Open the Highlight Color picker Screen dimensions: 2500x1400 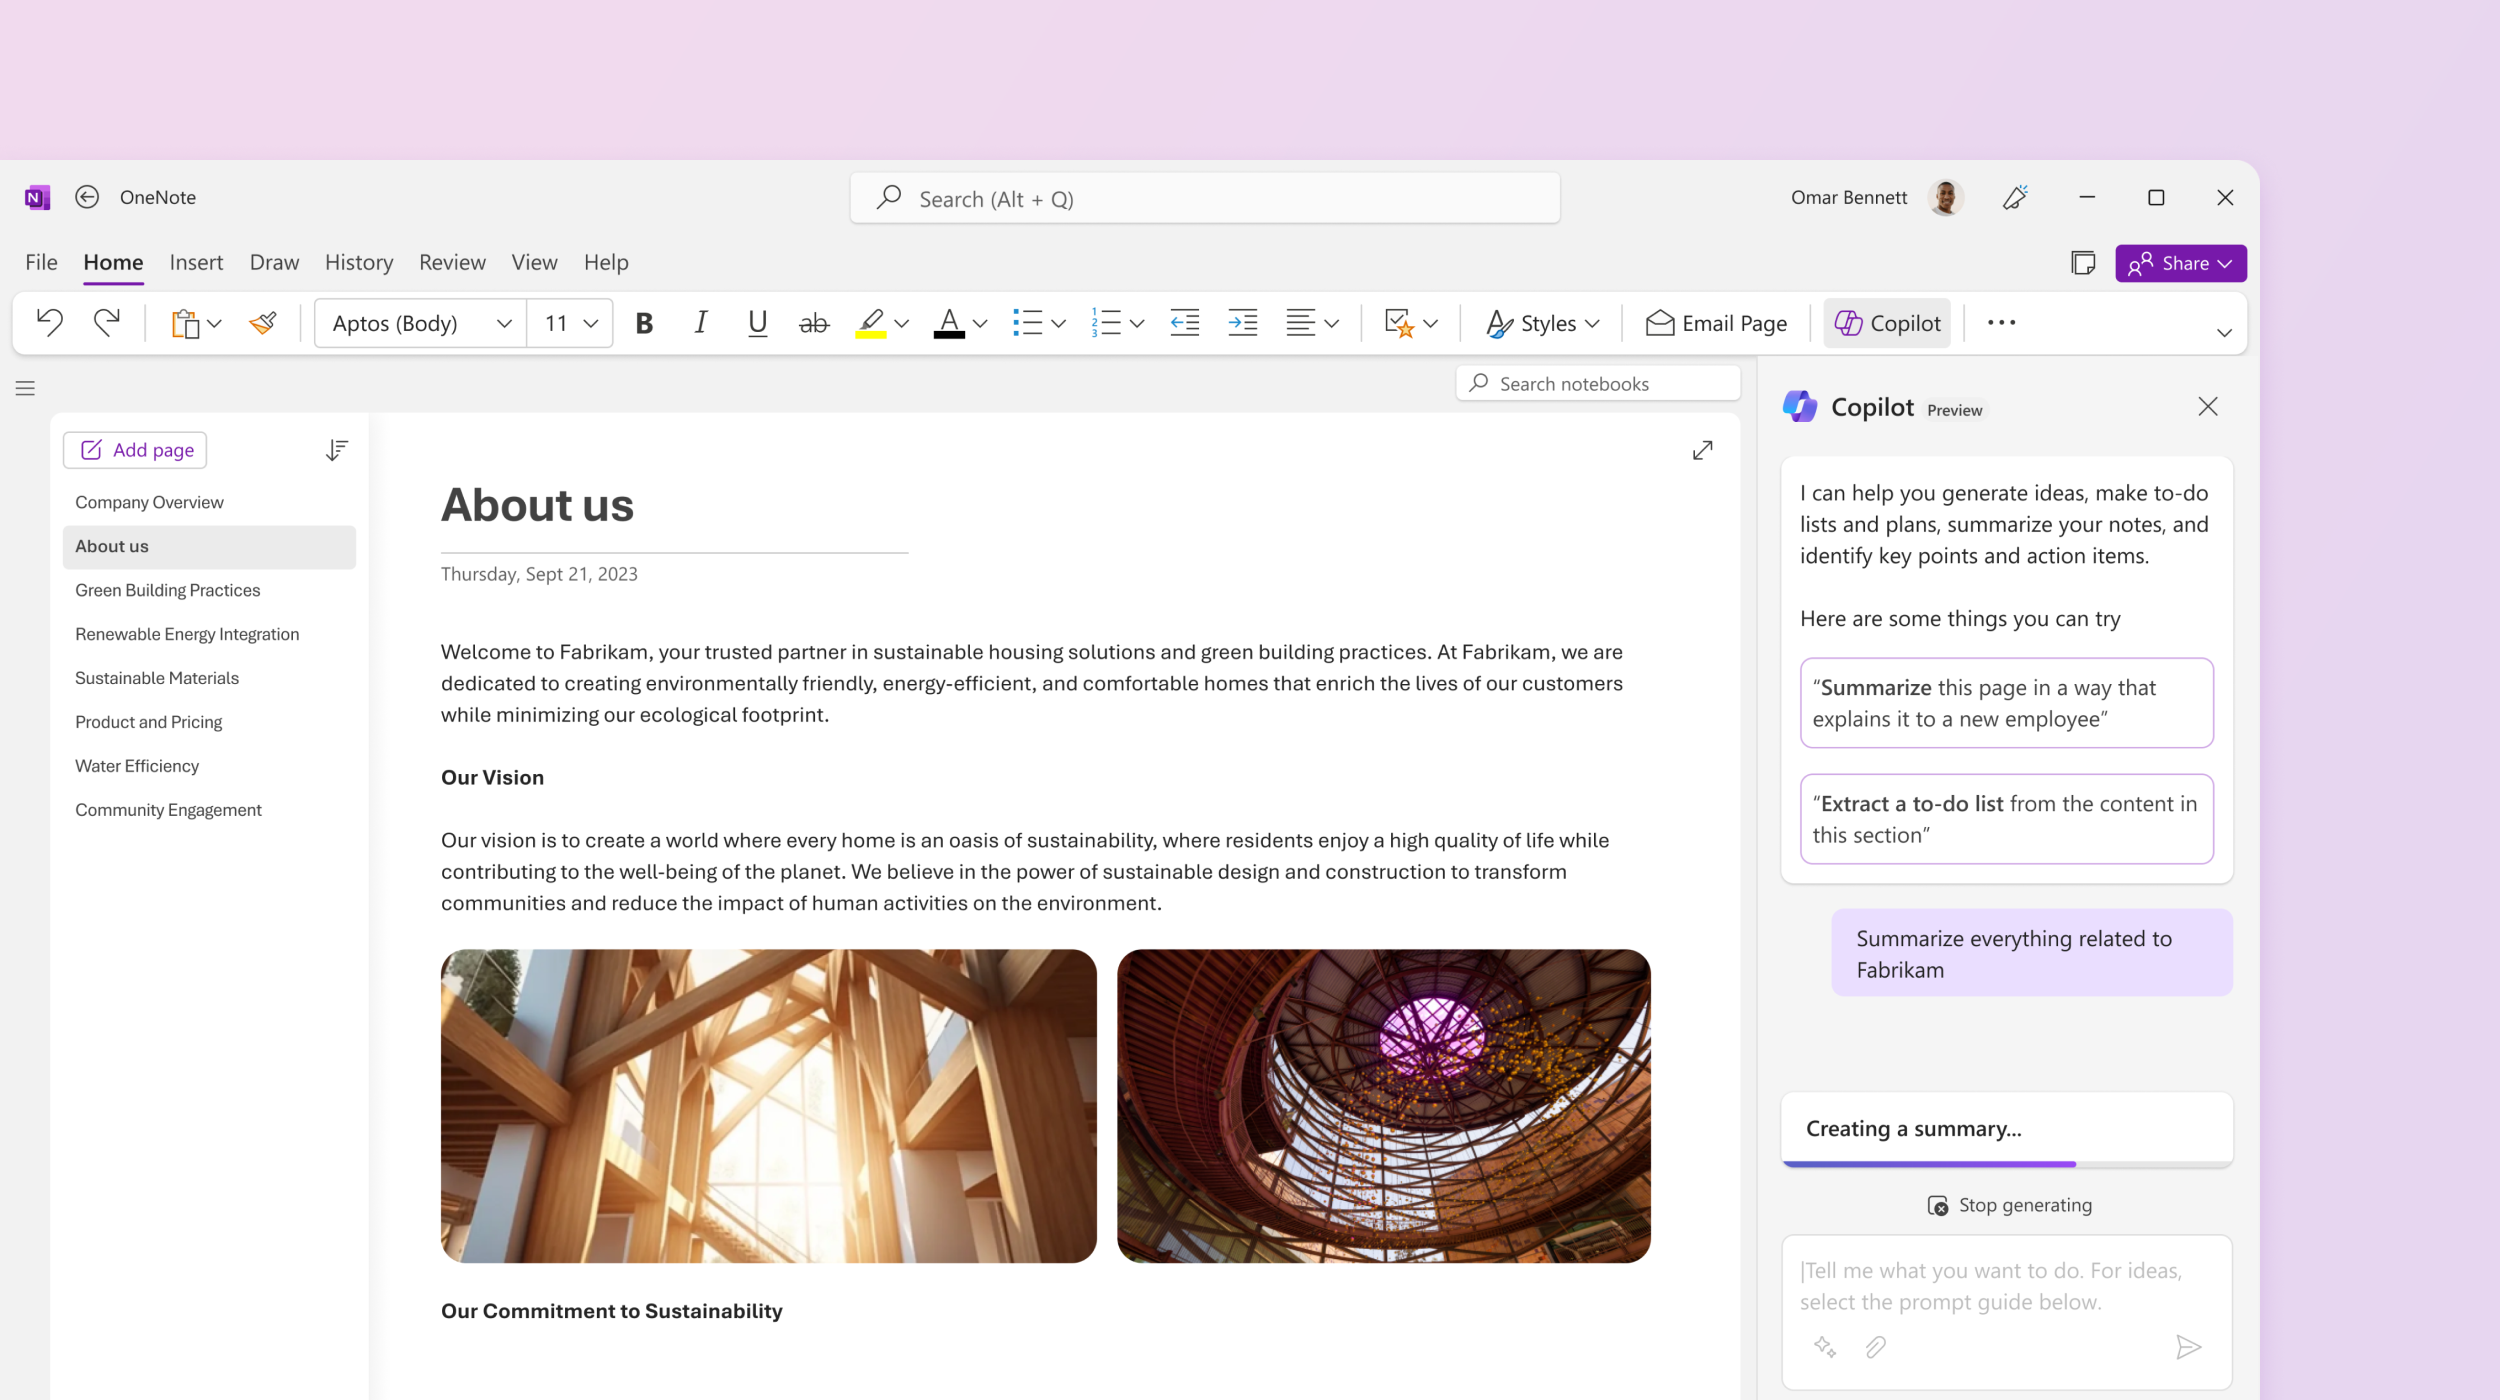click(901, 325)
